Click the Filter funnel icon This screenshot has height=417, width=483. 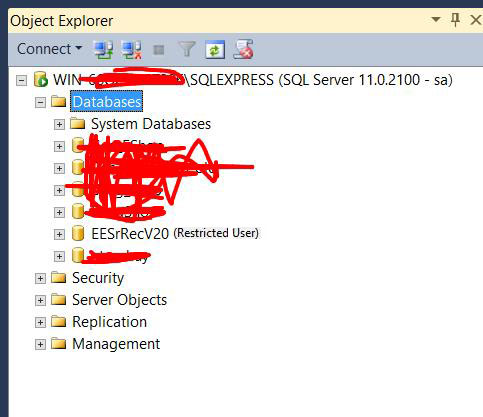(x=186, y=50)
